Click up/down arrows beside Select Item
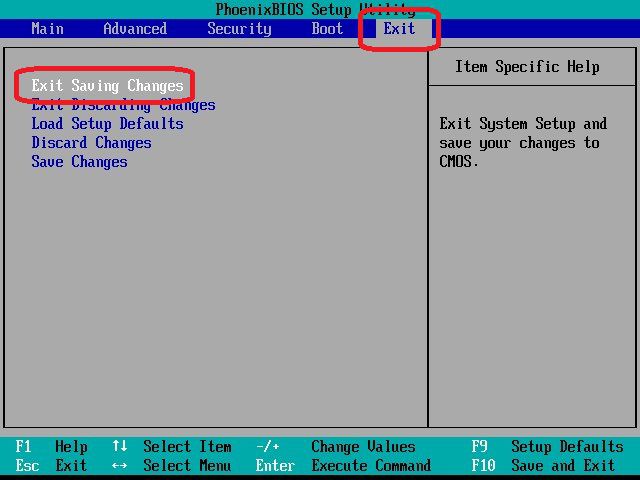 click(120, 447)
